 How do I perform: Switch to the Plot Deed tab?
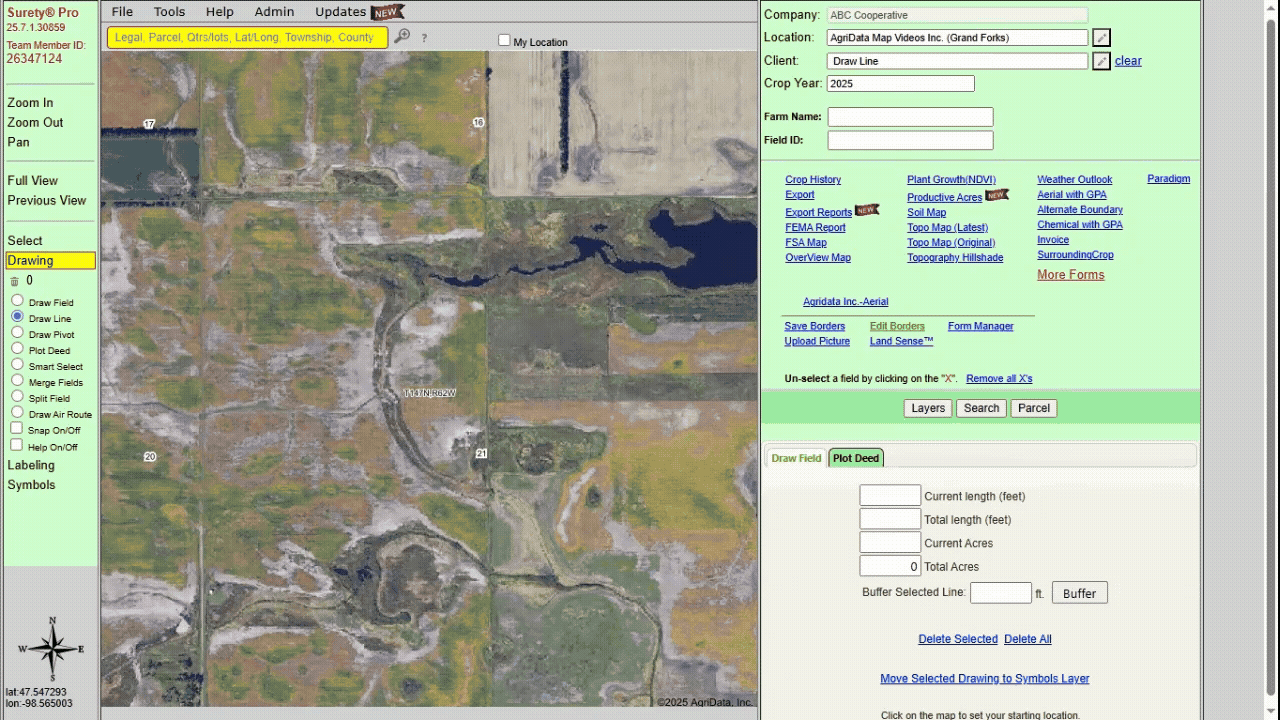pyautogui.click(x=855, y=458)
